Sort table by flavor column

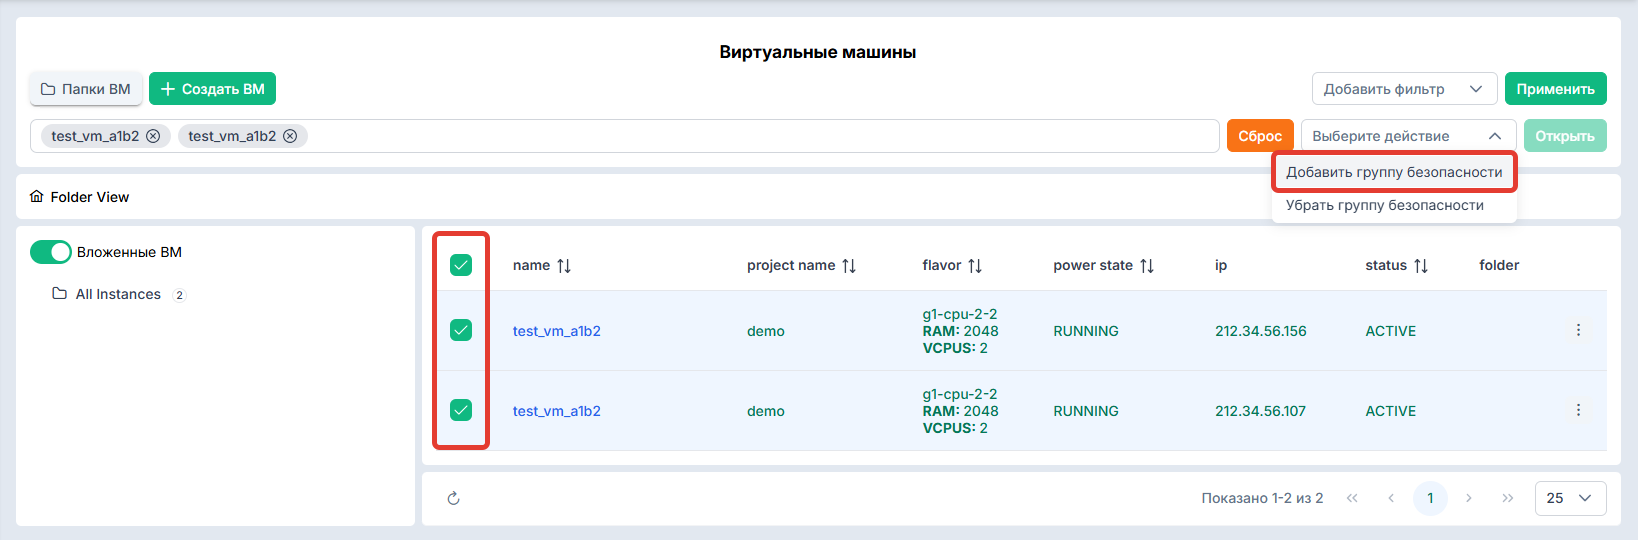[975, 265]
